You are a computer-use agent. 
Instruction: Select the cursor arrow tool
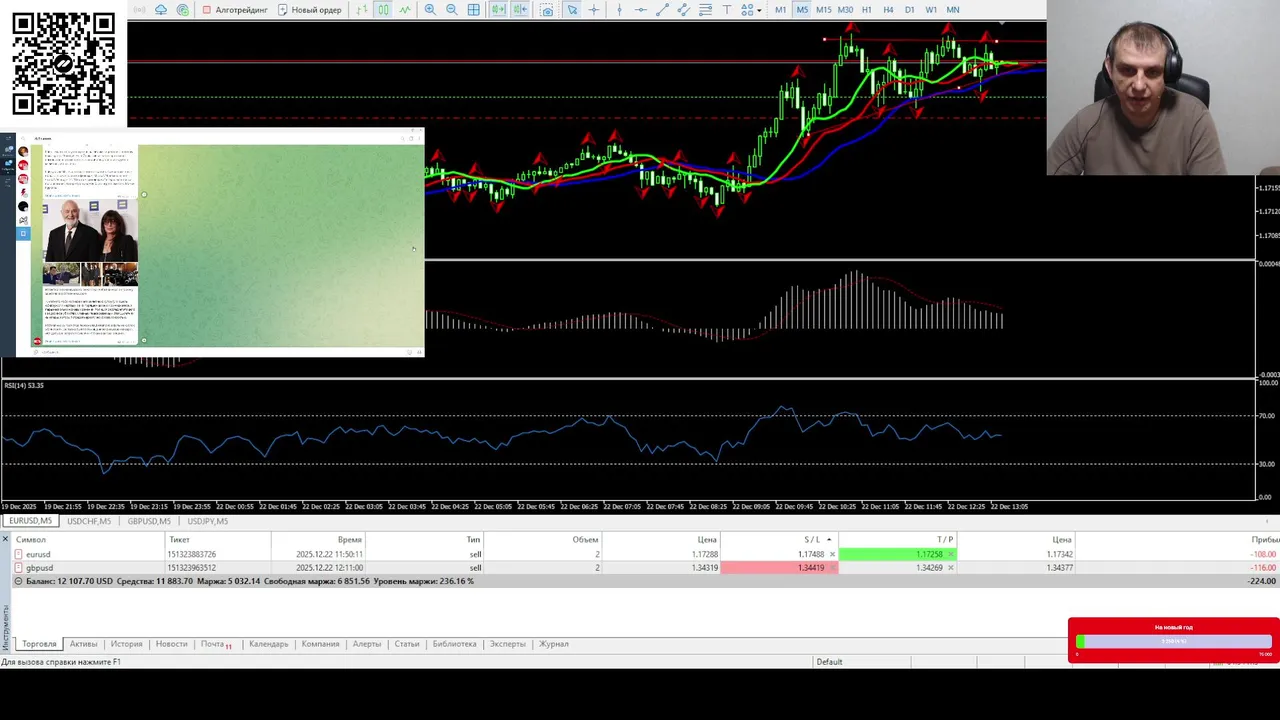[572, 9]
